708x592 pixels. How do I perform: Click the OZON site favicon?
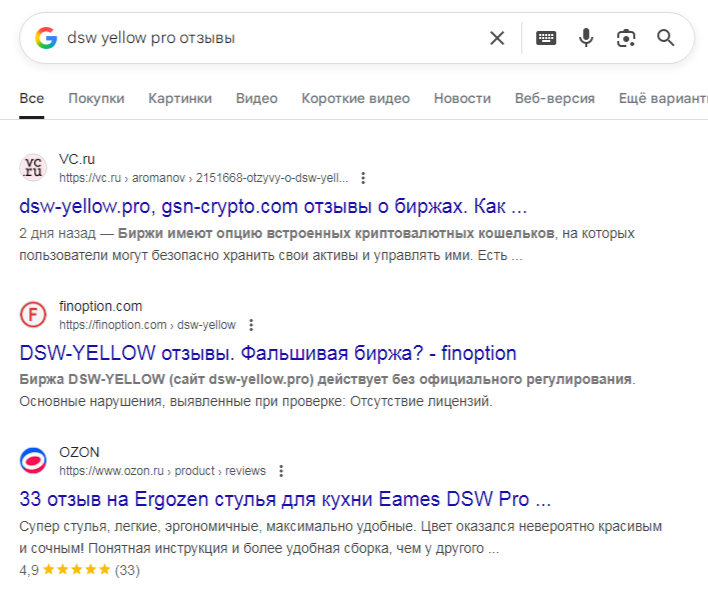[34, 460]
